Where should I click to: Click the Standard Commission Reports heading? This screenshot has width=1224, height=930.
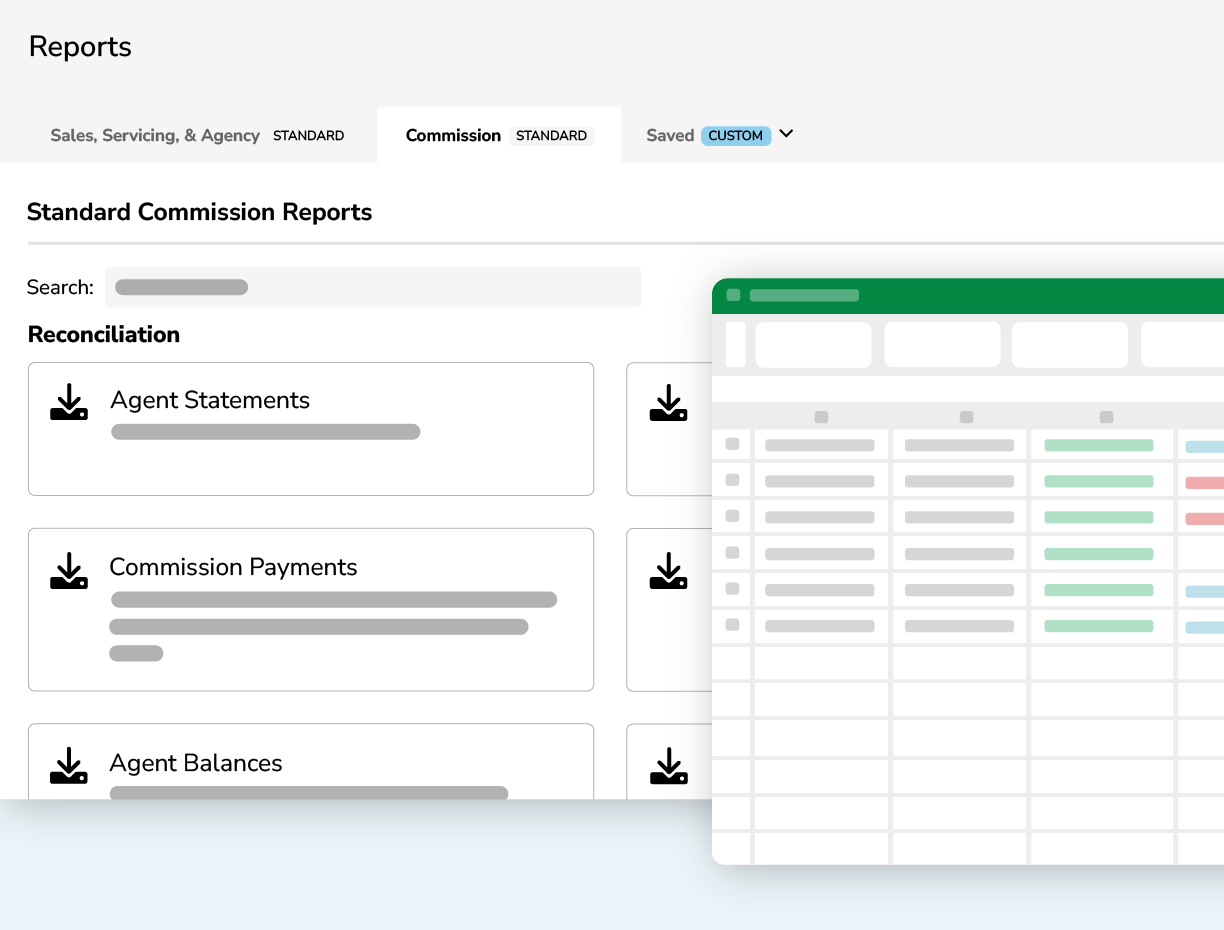(x=199, y=212)
